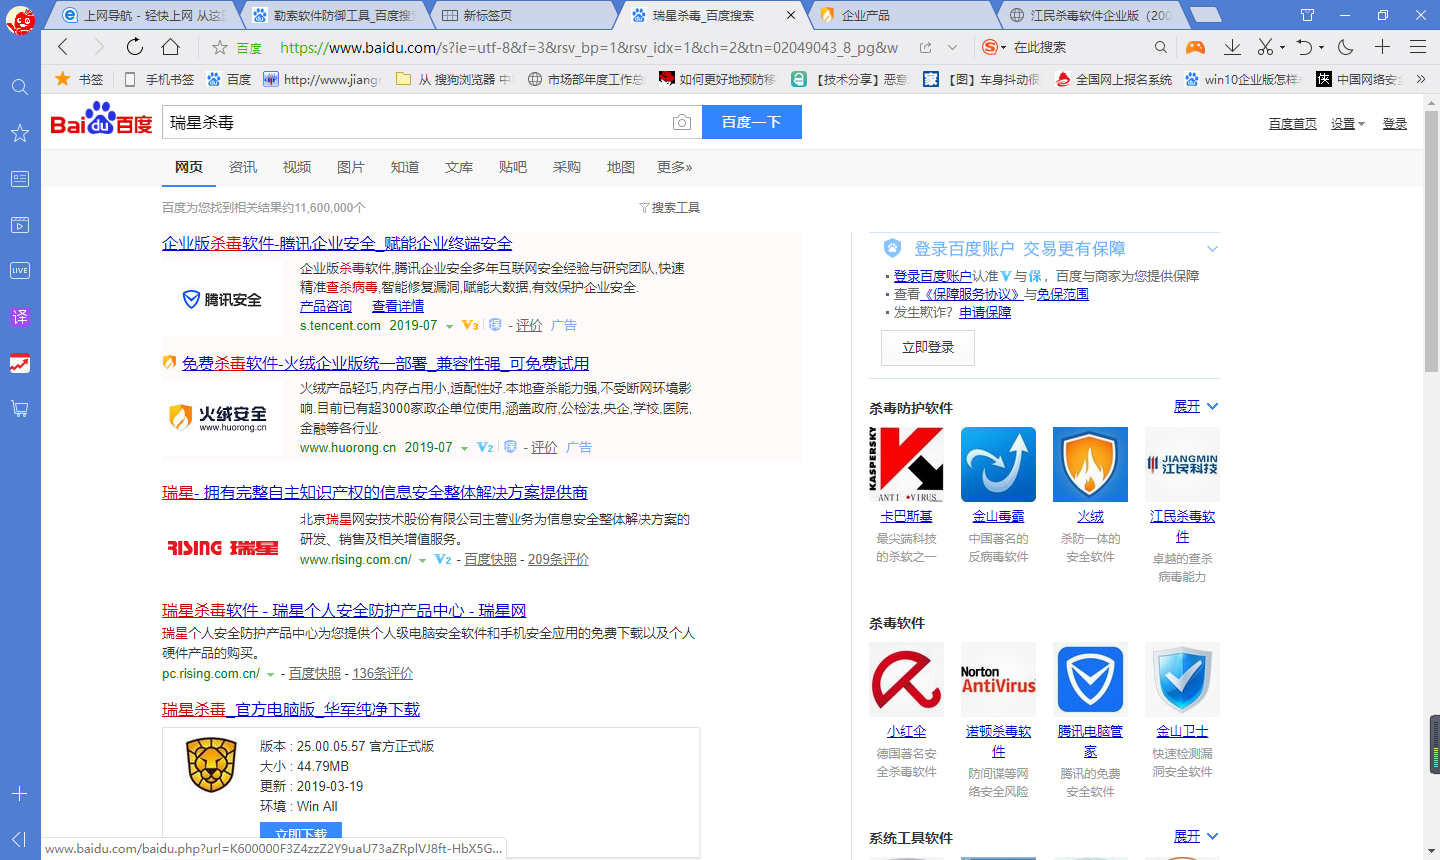Open the downloads manager
This screenshot has width=1440, height=860.
[x=1232, y=47]
